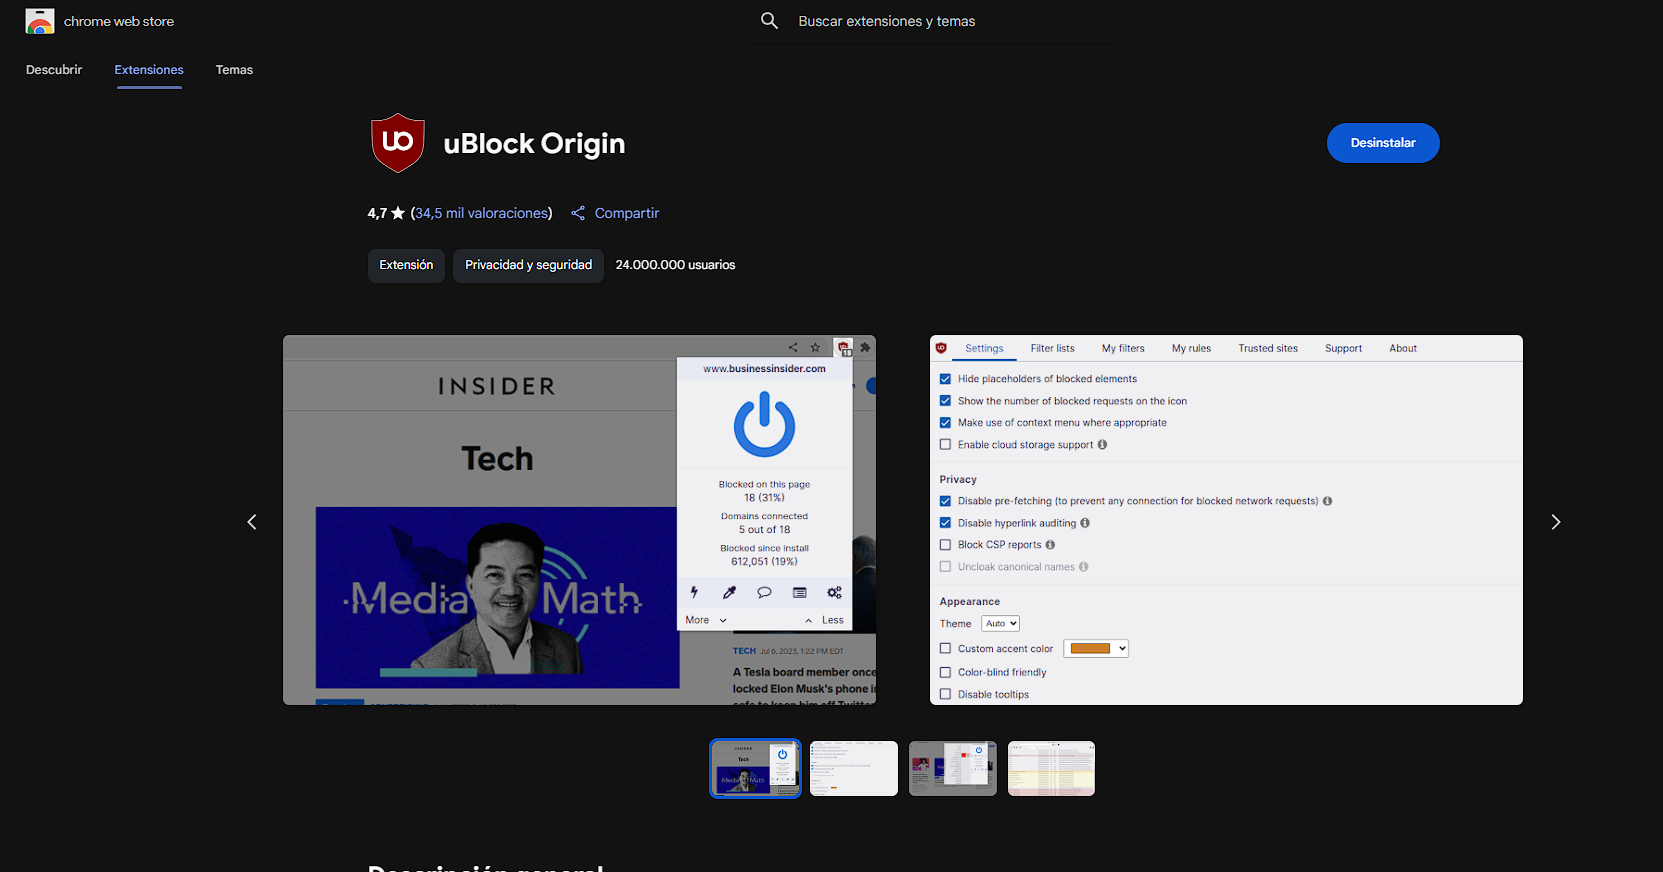Viewport: 1663px width, 872px height.
Task: Enable Custom accent color checkbox
Action: 945,649
